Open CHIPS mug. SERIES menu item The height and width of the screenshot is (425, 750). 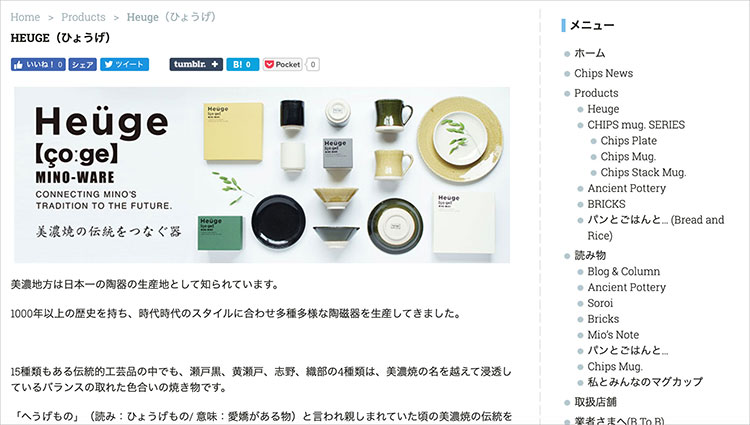(x=636, y=125)
